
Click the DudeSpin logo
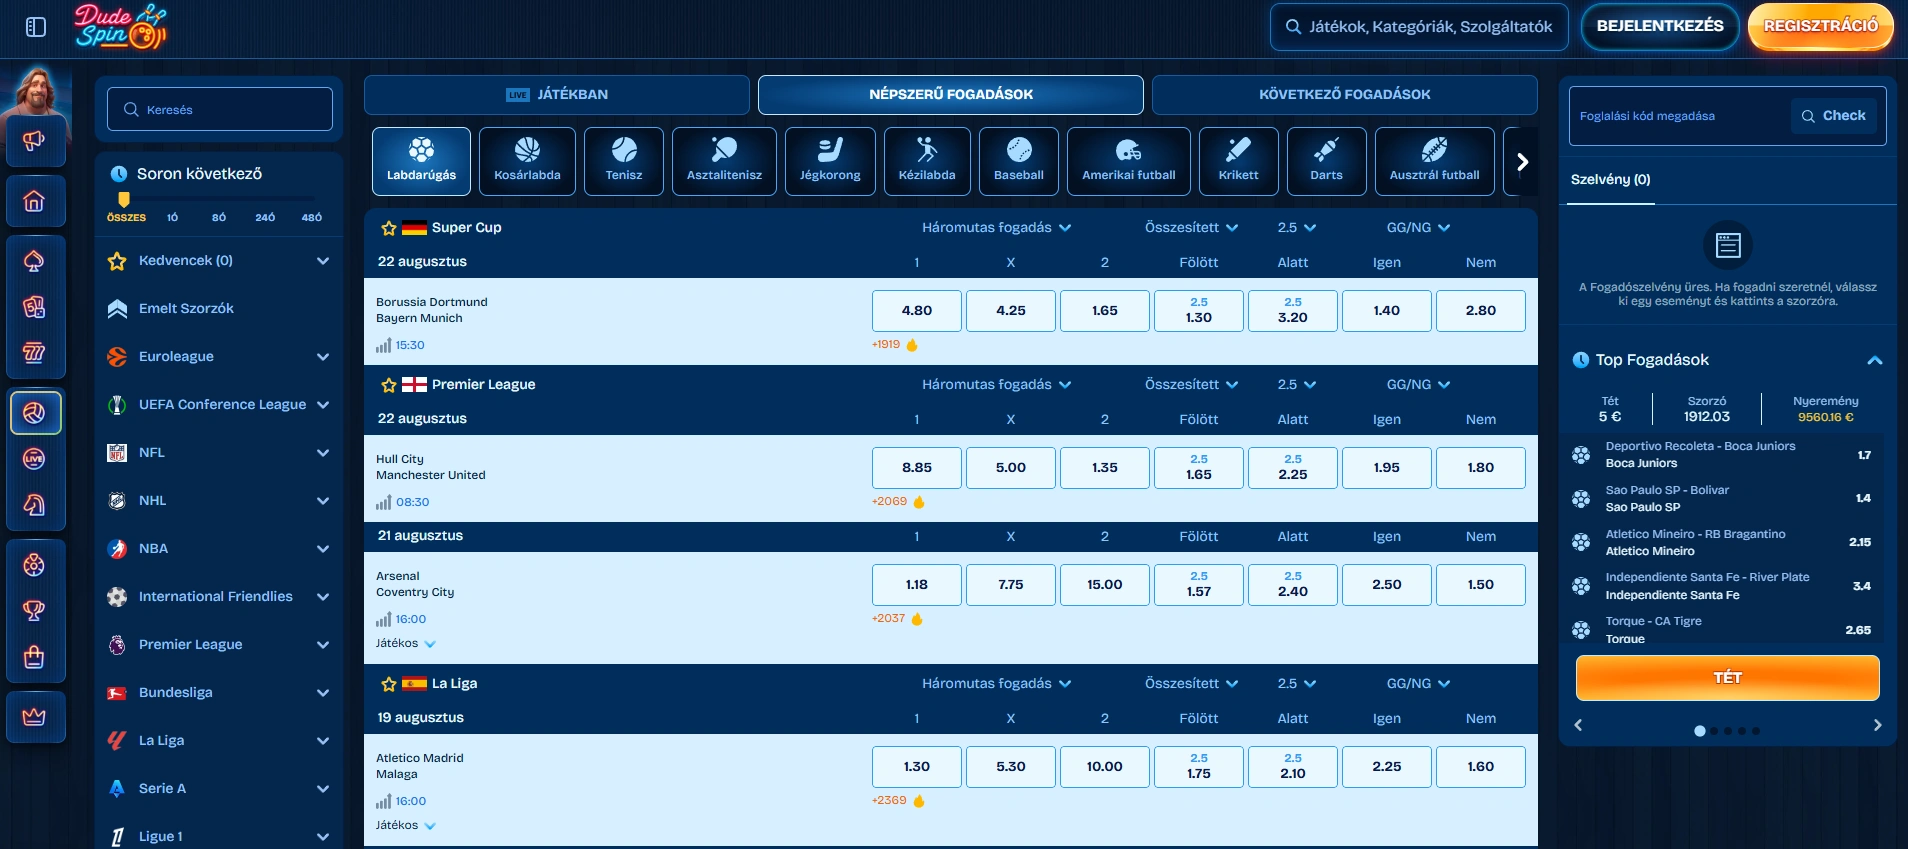[x=121, y=27]
